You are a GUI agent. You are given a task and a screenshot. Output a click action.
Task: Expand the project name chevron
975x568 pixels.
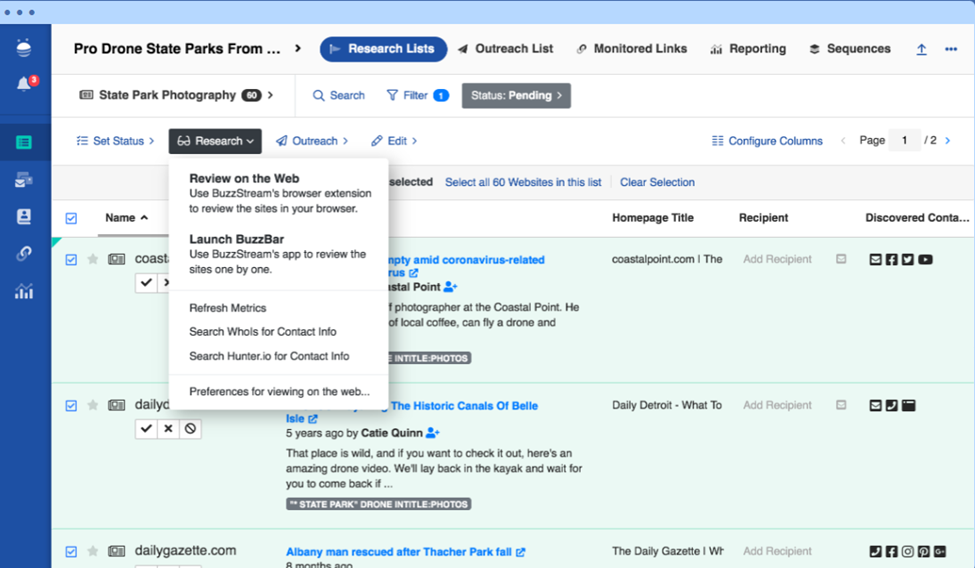pos(298,49)
